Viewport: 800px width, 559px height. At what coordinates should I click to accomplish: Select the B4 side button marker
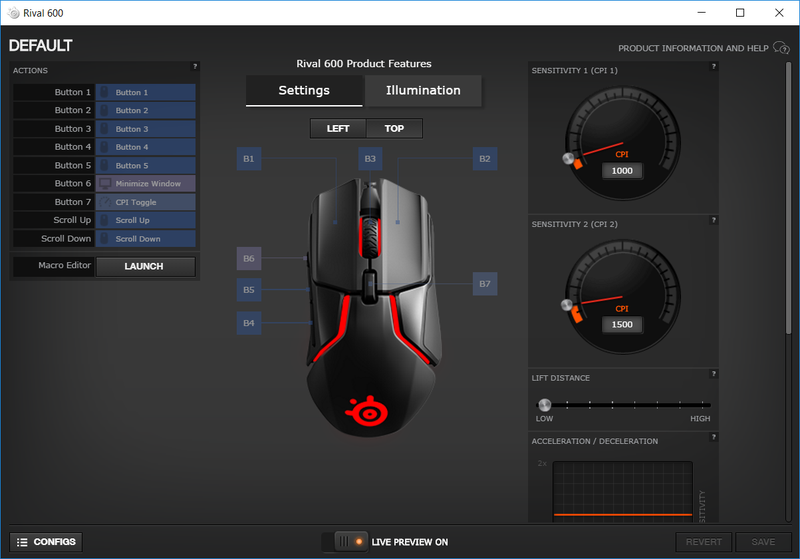coord(249,323)
